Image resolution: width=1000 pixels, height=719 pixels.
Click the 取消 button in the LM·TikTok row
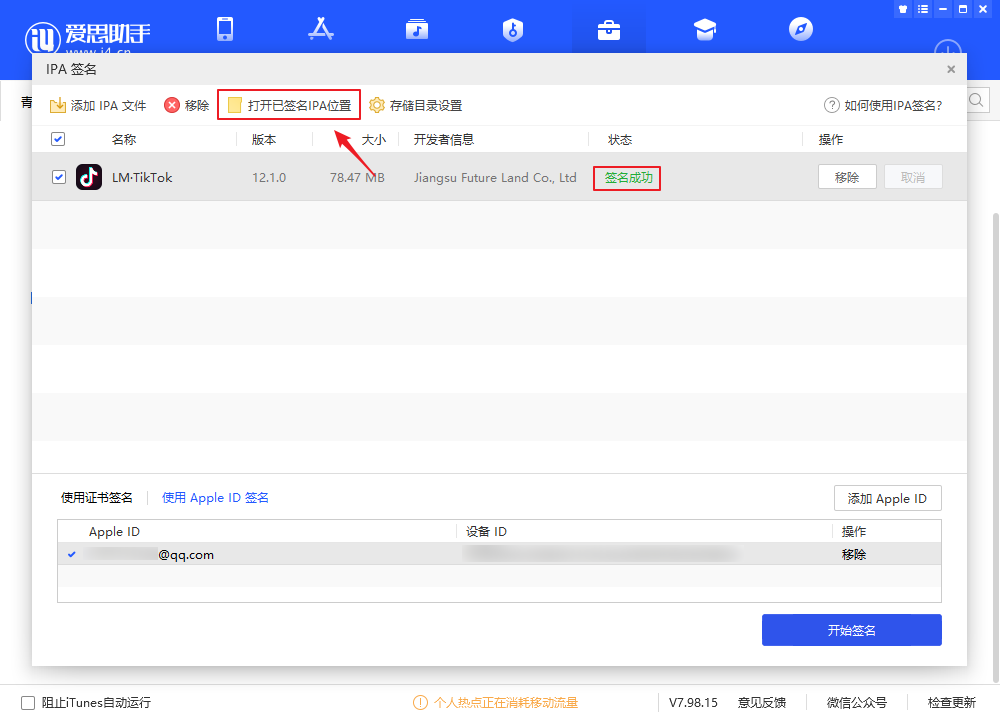coord(913,177)
